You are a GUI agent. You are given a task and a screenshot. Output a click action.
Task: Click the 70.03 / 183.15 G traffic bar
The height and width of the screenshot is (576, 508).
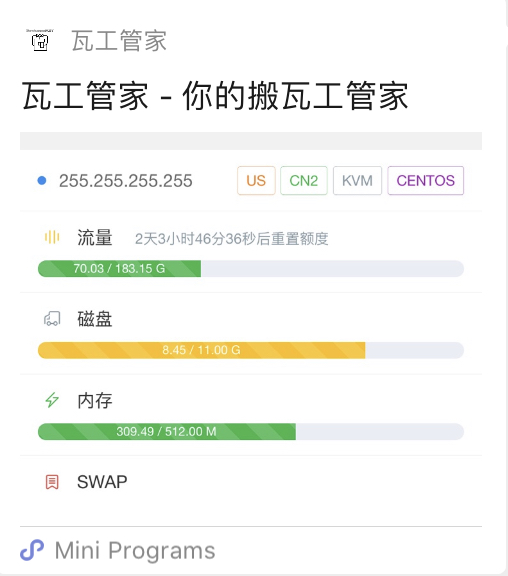[x=251, y=269]
